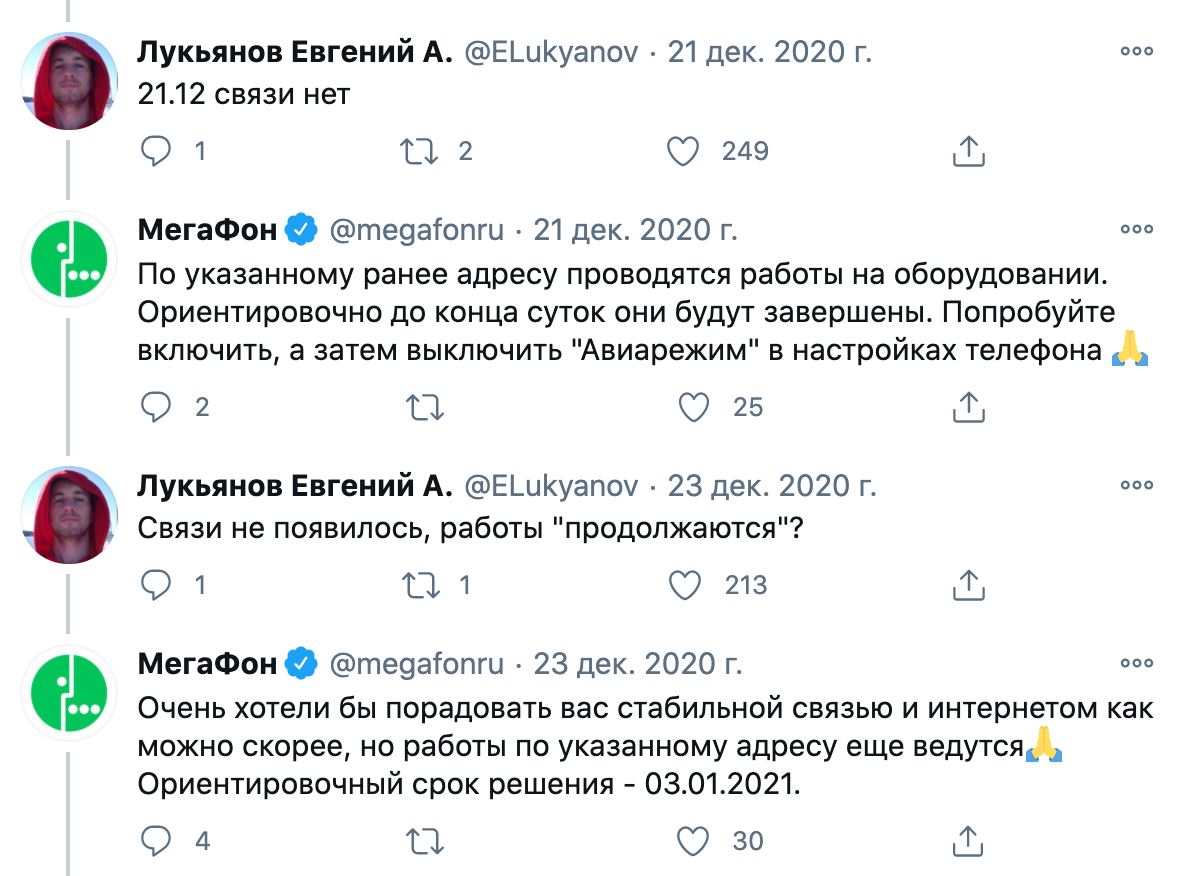Like the tweet with 249 likes
1178x876 pixels.
682,151
